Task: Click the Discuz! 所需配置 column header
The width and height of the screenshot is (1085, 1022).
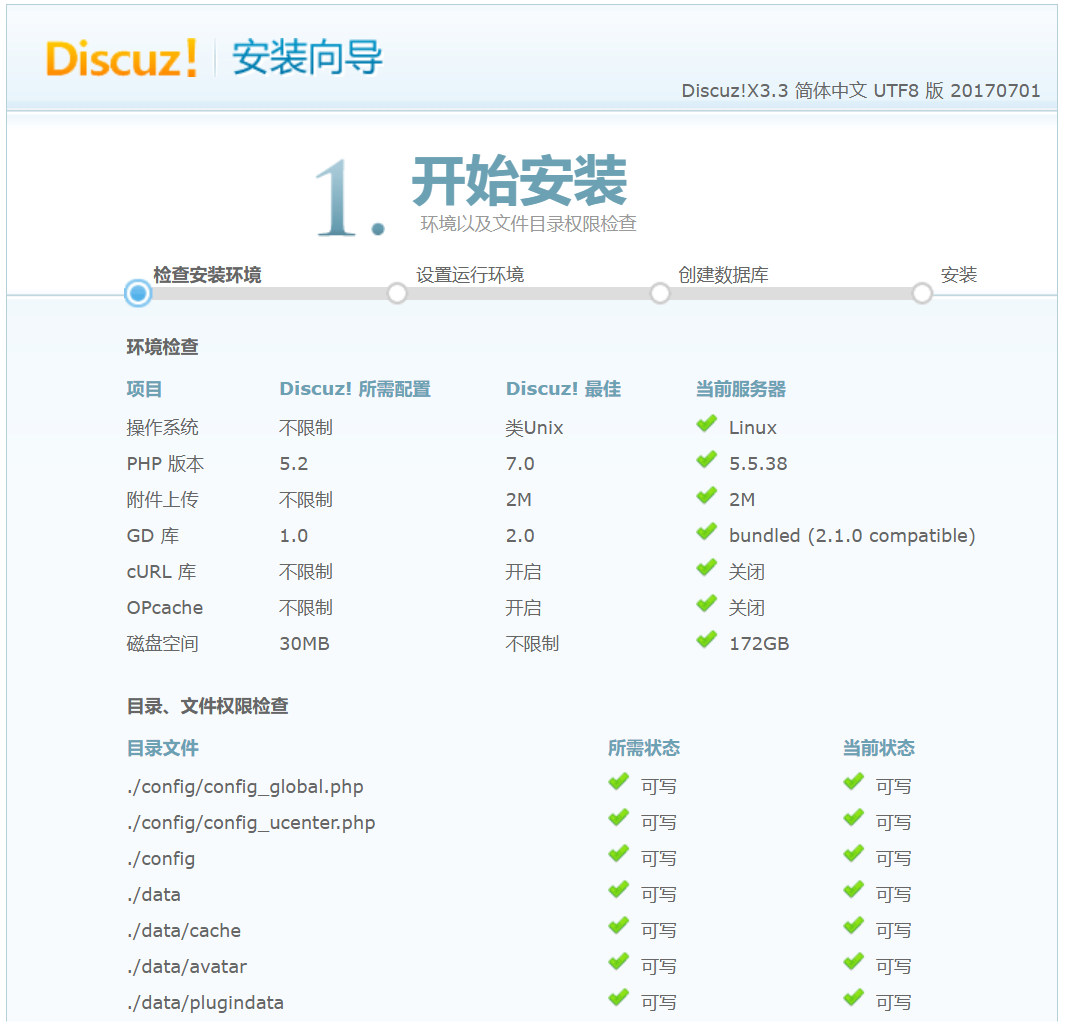Action: click(355, 389)
